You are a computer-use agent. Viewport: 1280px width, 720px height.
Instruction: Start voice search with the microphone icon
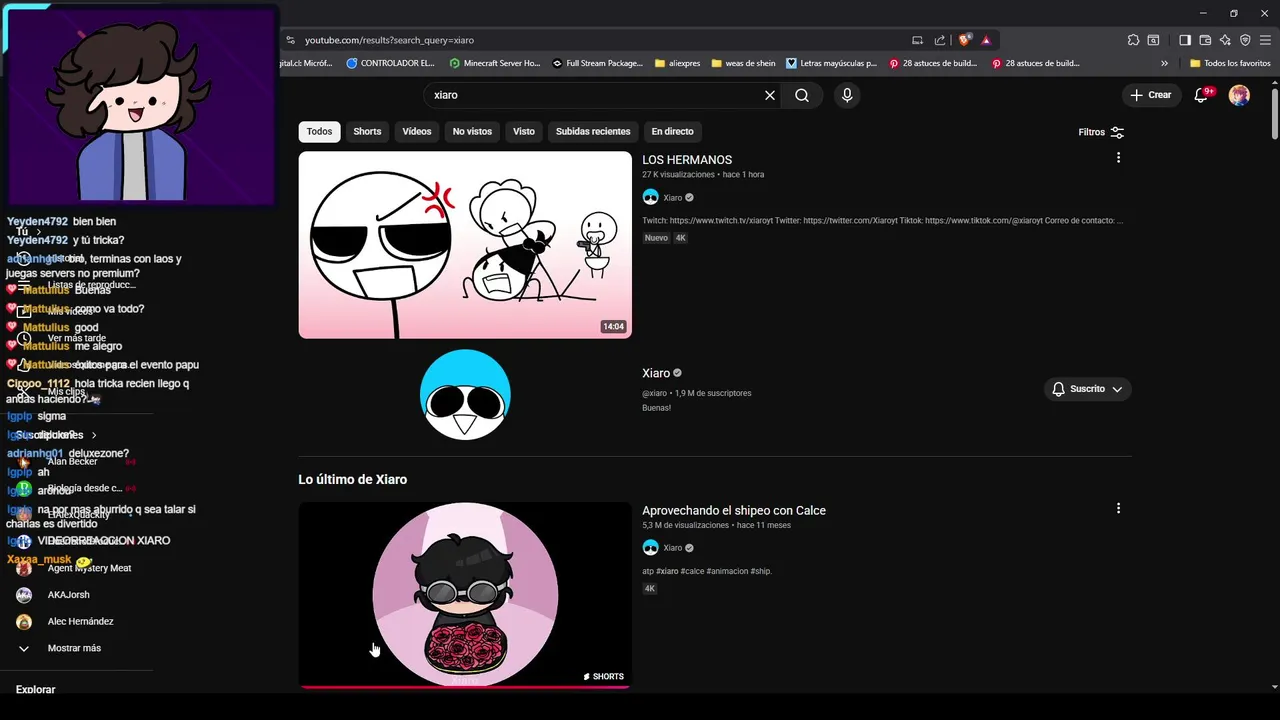click(847, 95)
